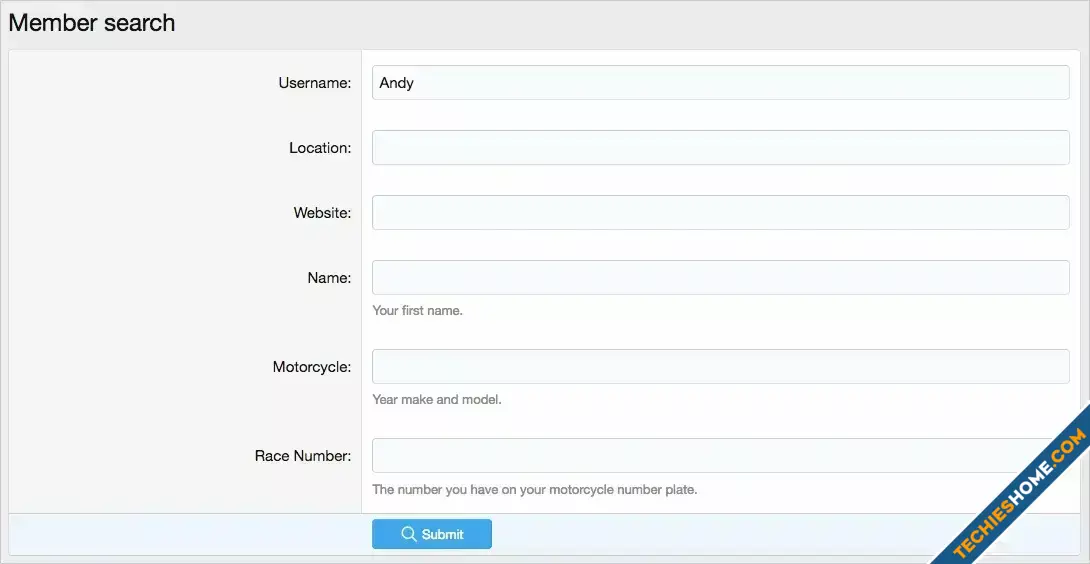Click the 'Member search' heading

click(x=92, y=23)
